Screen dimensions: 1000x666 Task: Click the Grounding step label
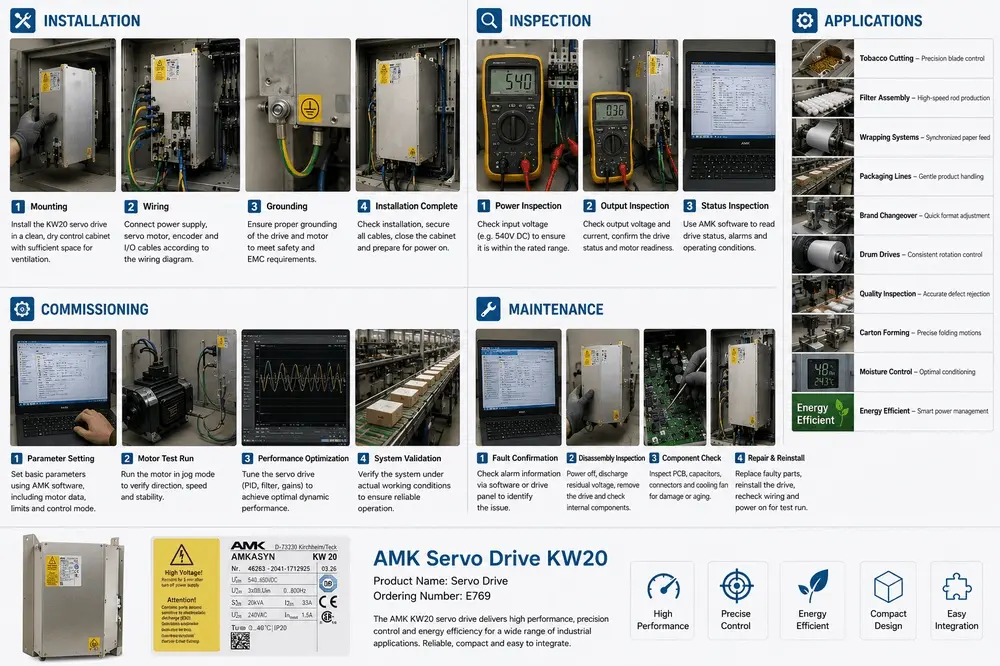[x=286, y=206]
